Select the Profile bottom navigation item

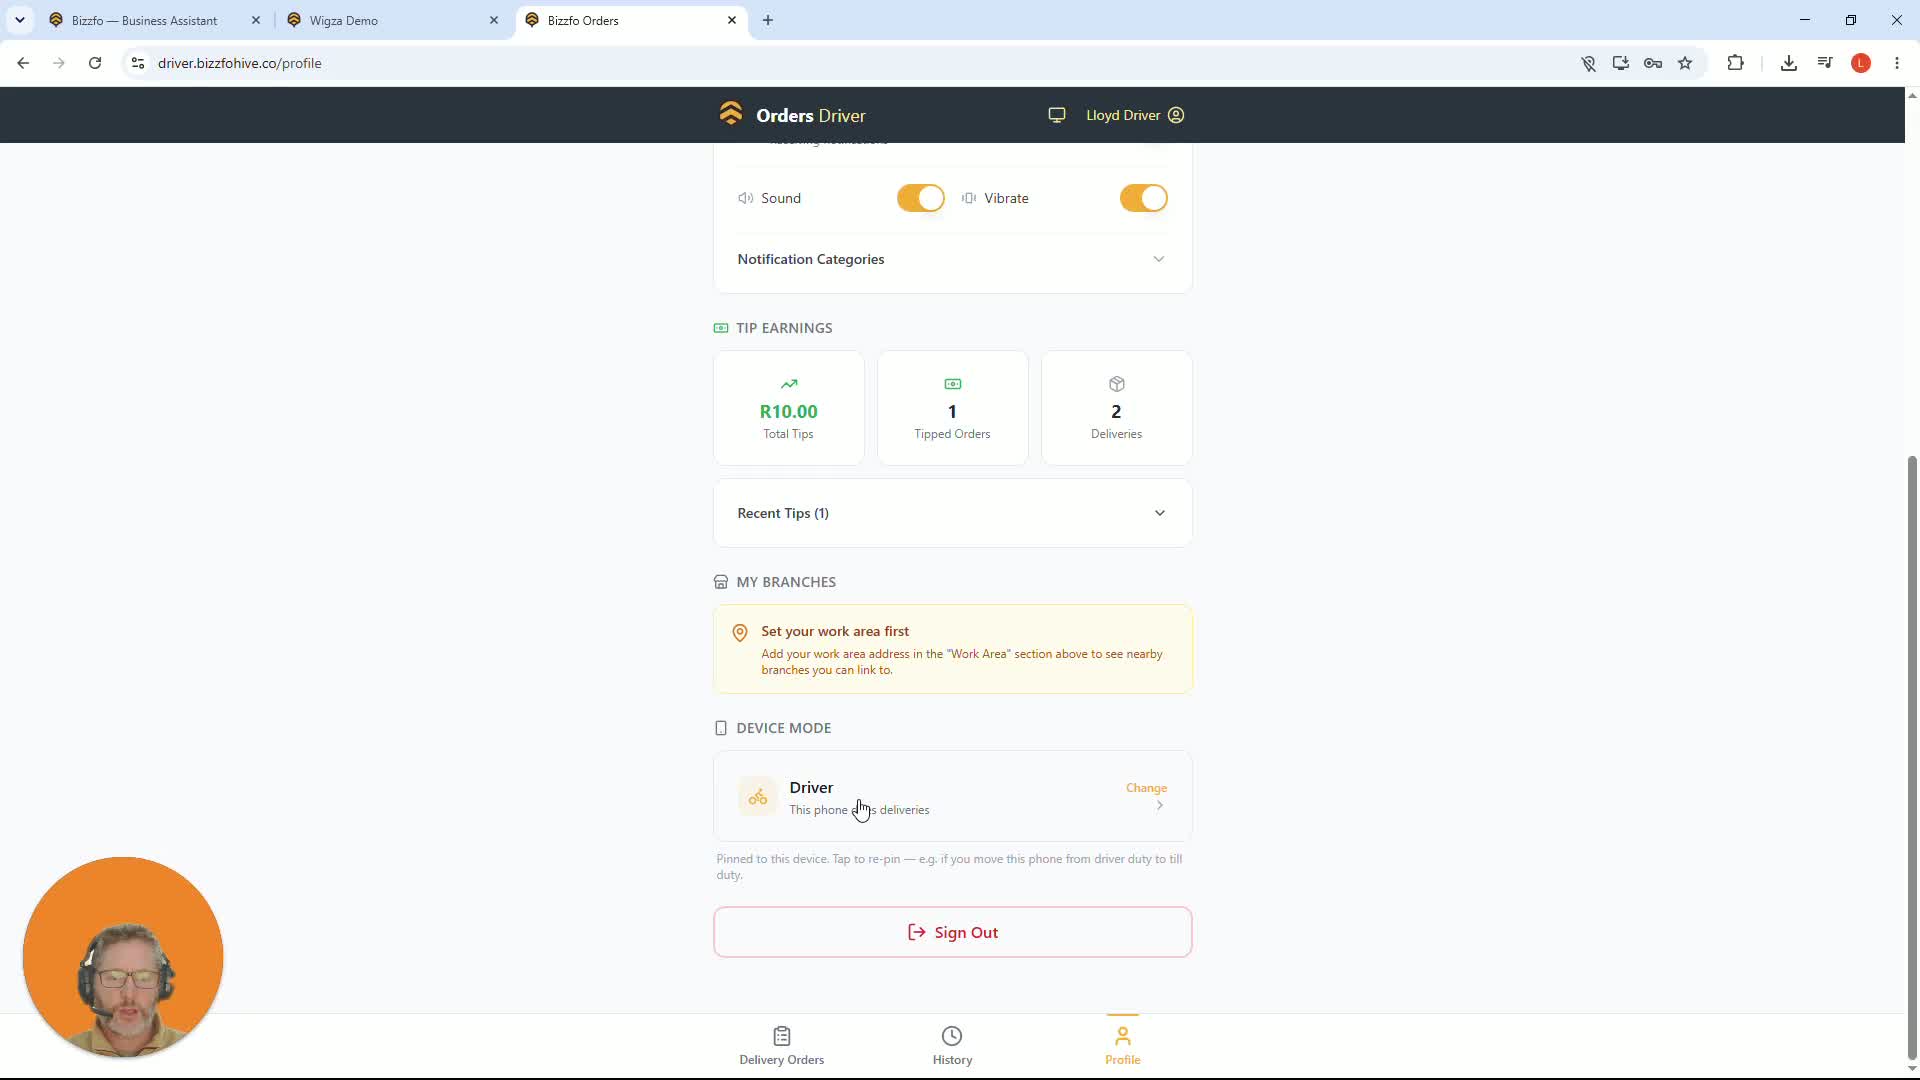1122,1045
